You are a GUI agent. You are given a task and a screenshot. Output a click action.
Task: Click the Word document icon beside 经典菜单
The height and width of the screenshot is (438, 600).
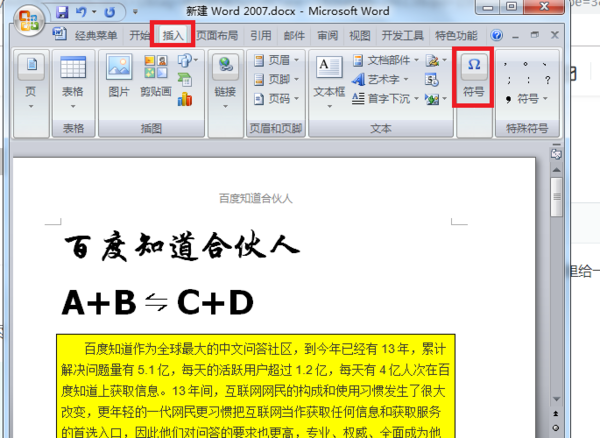59,34
